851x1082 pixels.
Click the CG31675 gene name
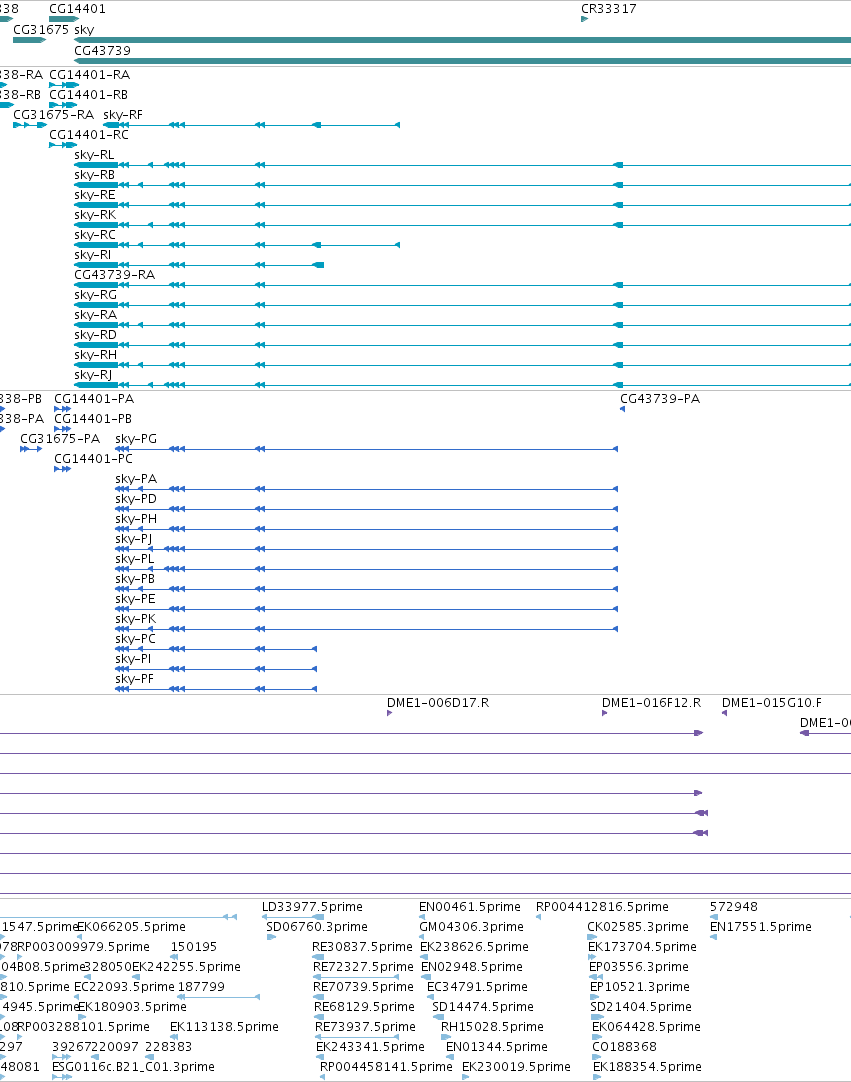pyautogui.click(x=41, y=30)
